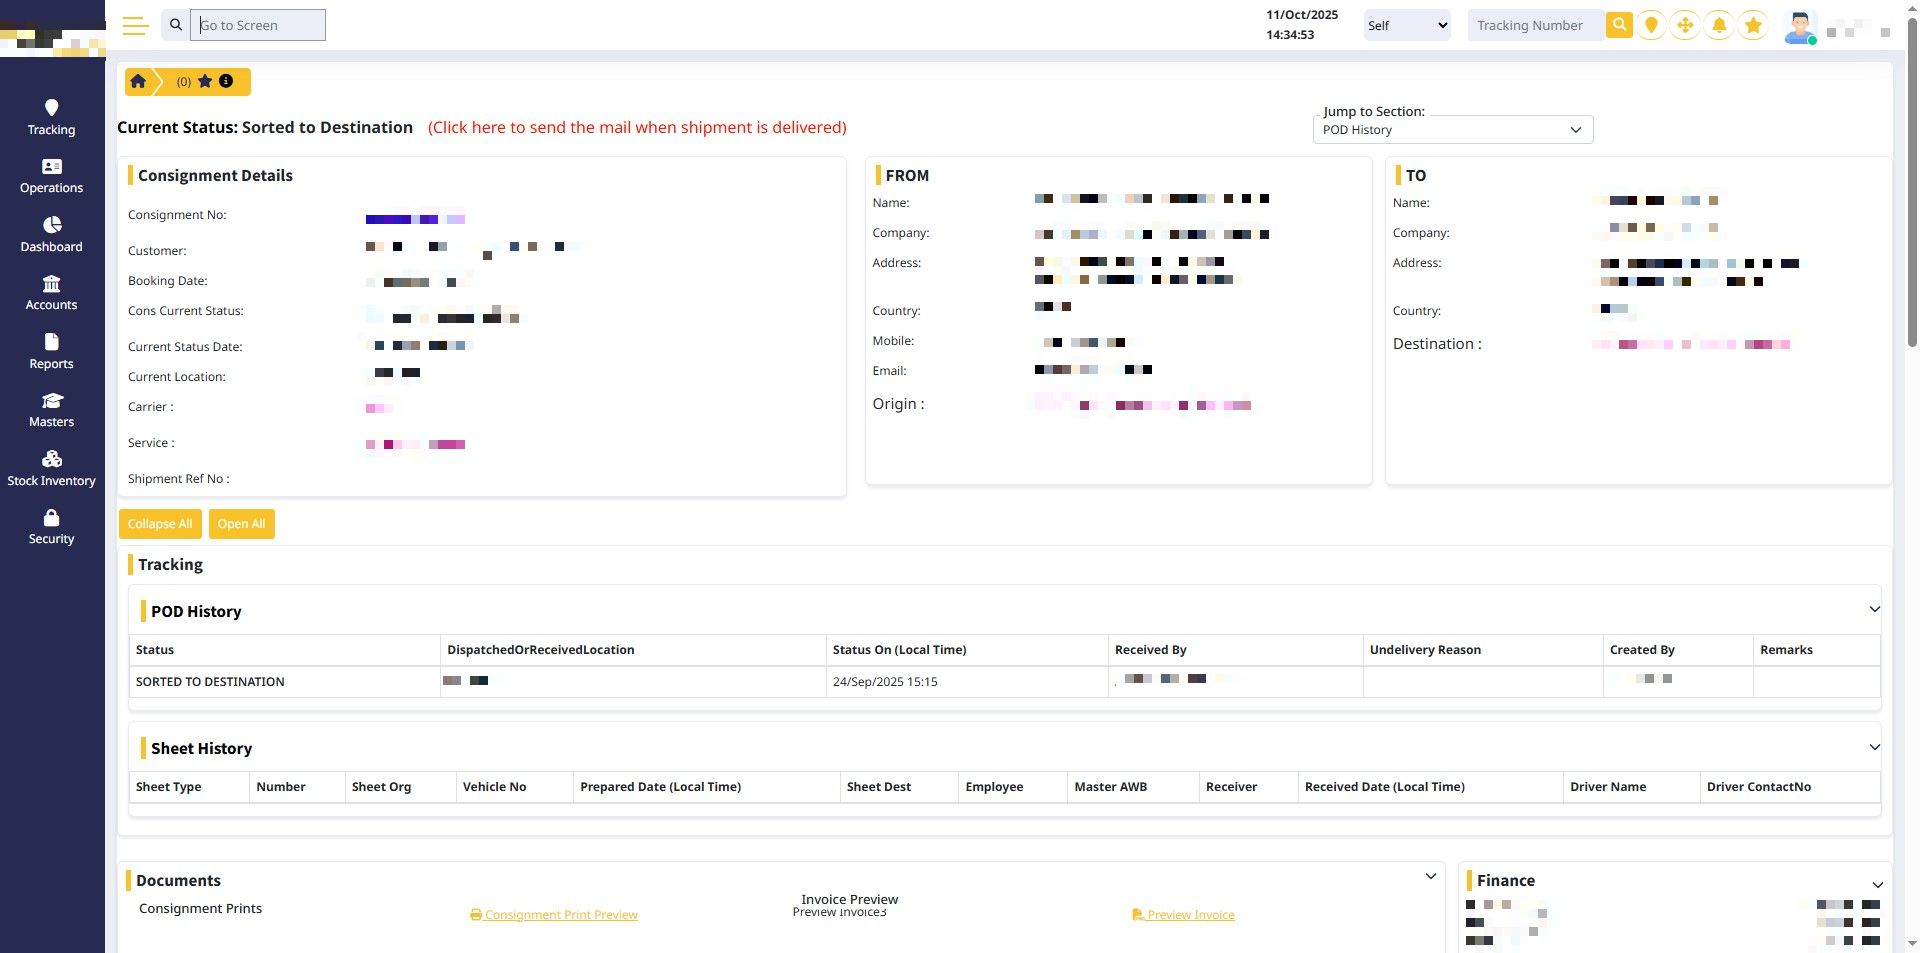Collapse the POD History section chevron
This screenshot has height=953, width=1920.
coord(1874,609)
